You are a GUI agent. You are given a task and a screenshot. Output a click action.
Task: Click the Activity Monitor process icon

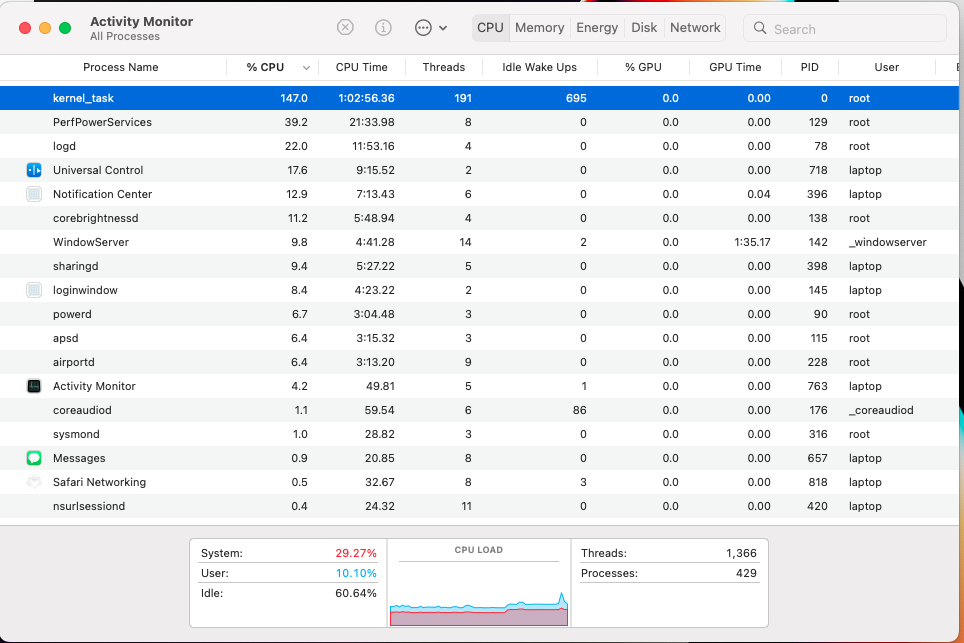click(x=34, y=386)
